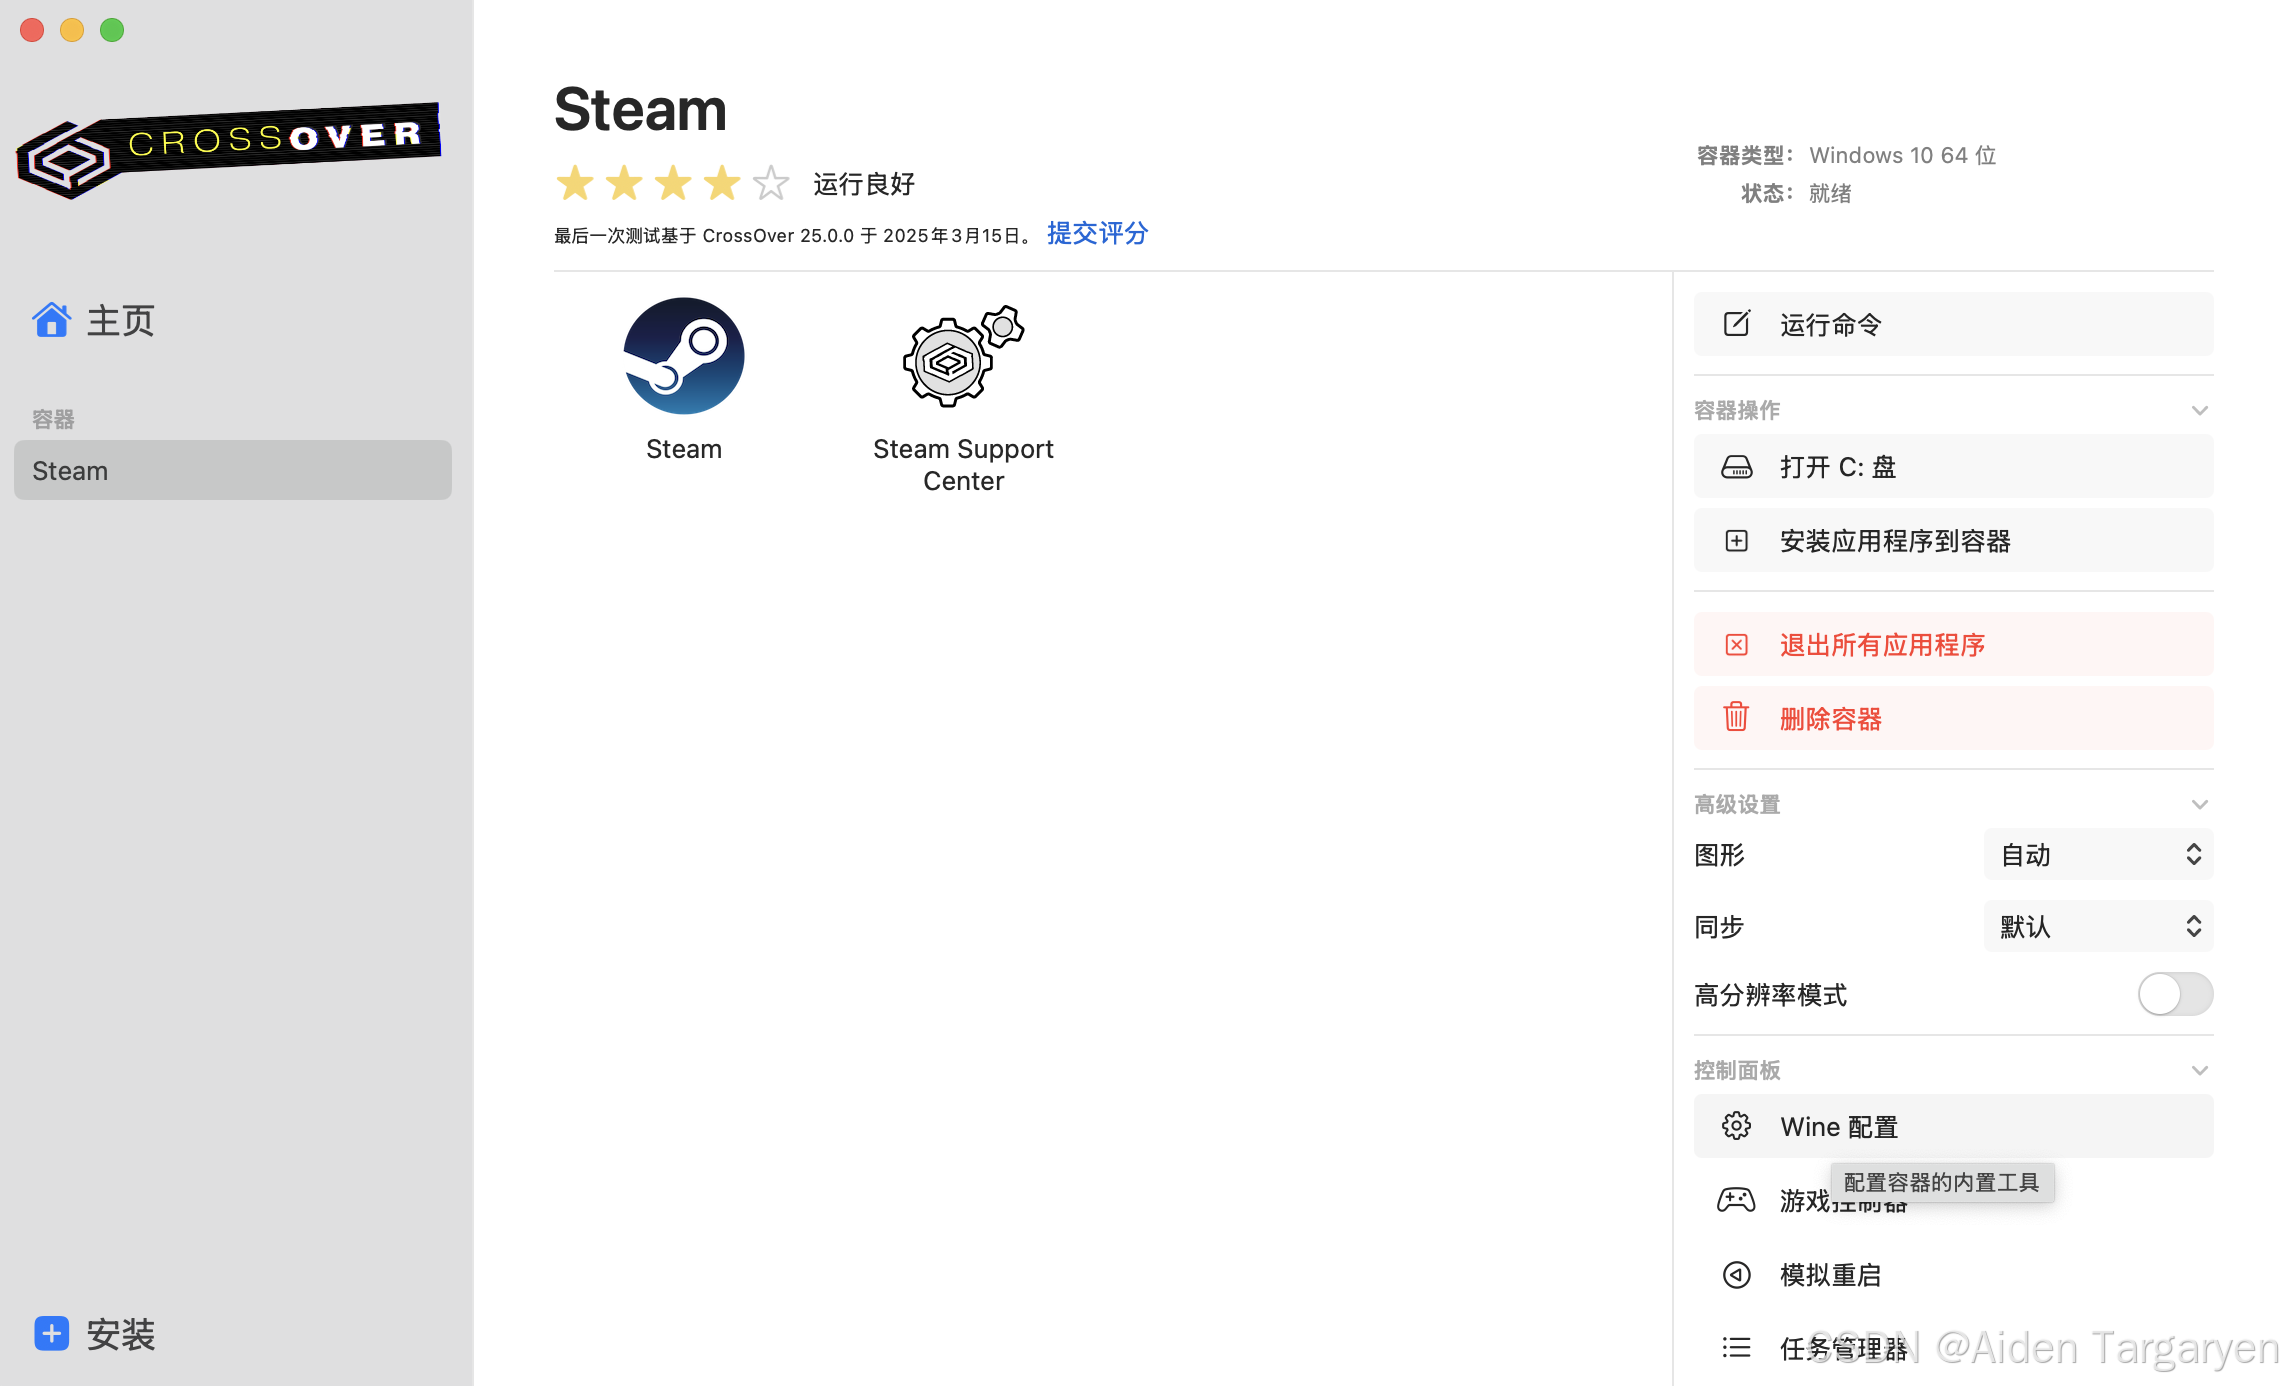This screenshot has width=2284, height=1386.
Task: Click the game controller icon
Action: click(x=1736, y=1200)
